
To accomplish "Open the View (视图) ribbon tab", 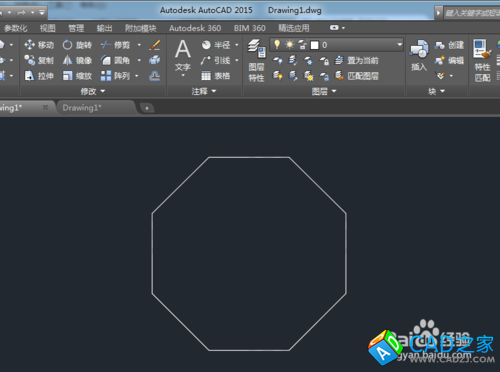I will click(x=48, y=28).
